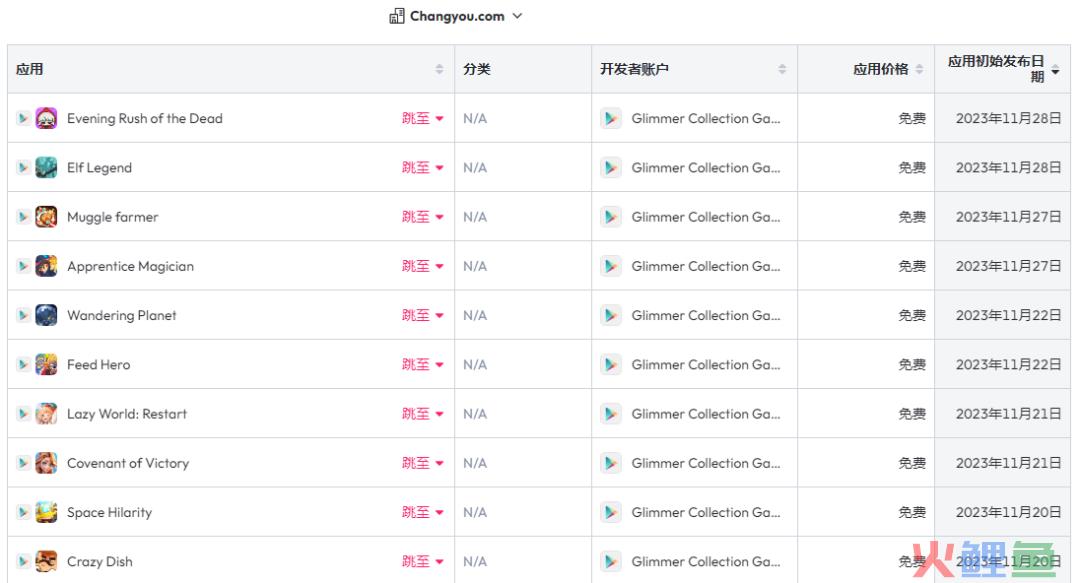Image resolution: width=1080 pixels, height=583 pixels.
Task: Open the Feed Hero app page
Action: coord(98,365)
